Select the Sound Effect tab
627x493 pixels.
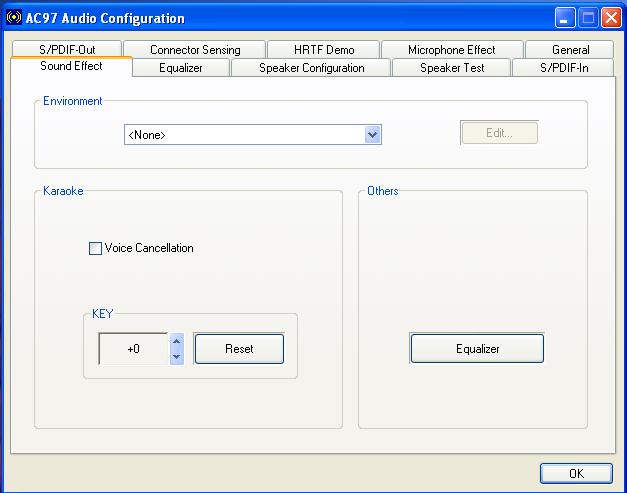point(71,67)
